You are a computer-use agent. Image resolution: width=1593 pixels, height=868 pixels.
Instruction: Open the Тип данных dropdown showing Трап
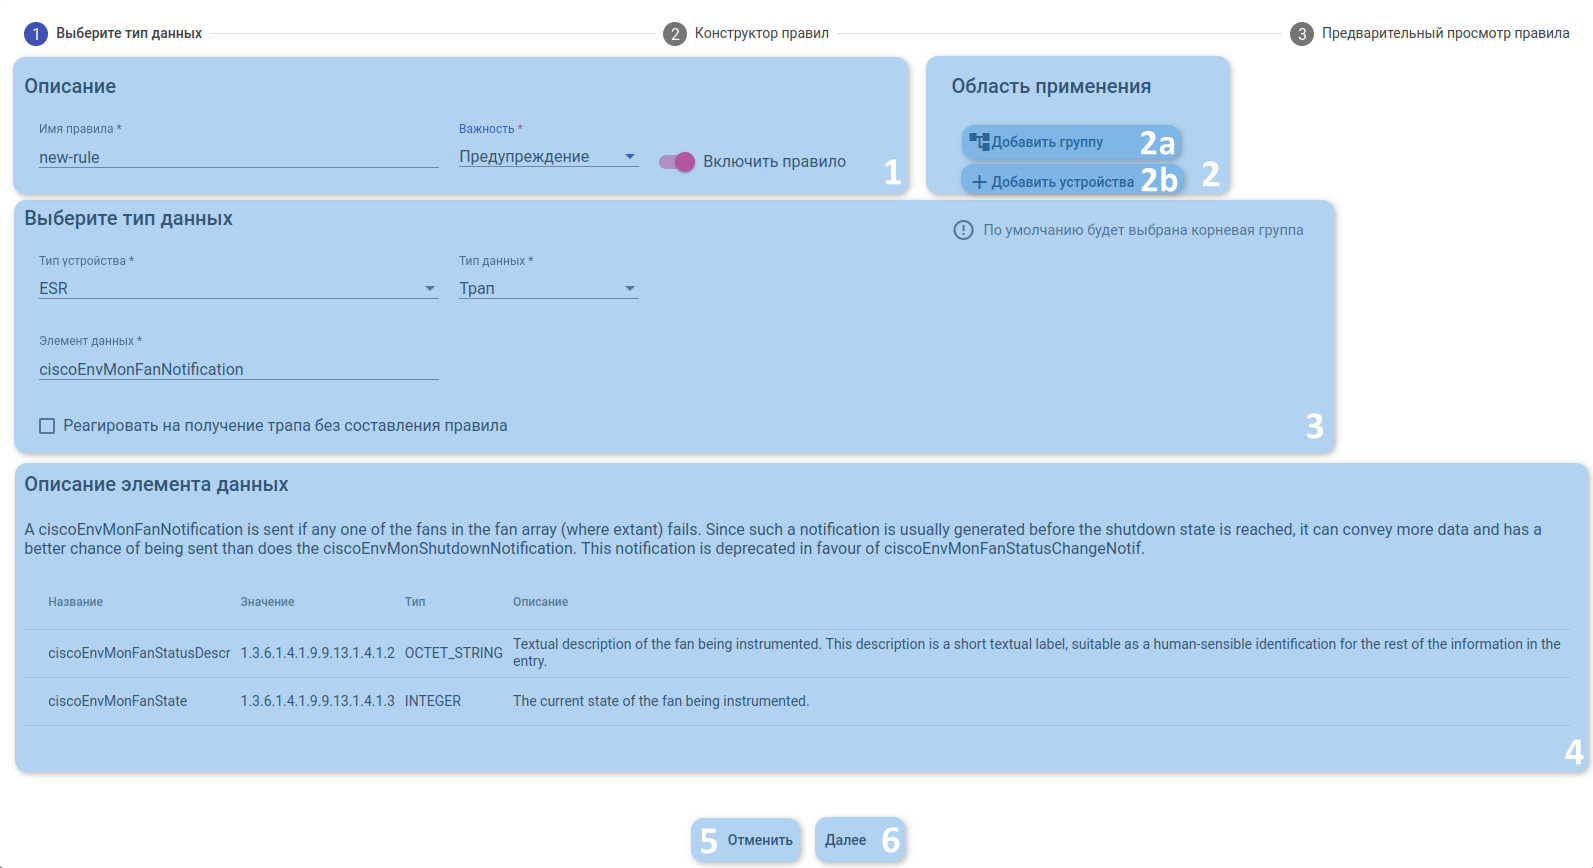coord(548,289)
